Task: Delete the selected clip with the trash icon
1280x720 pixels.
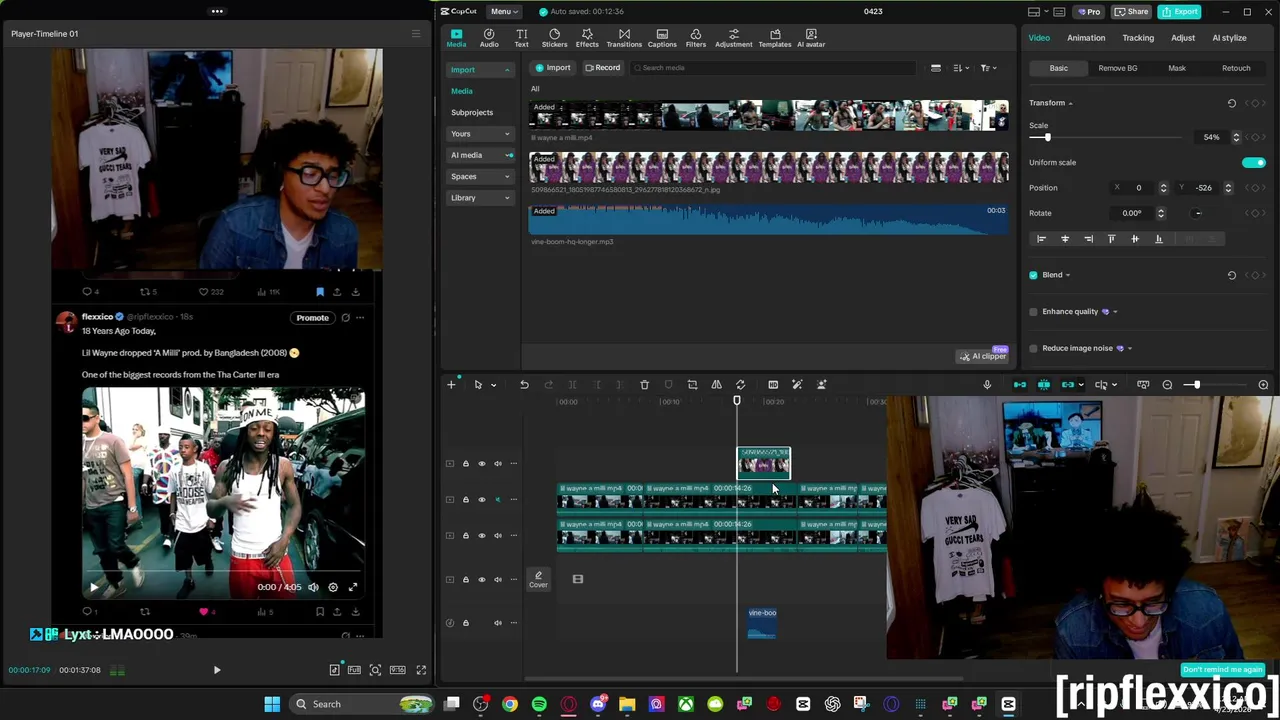Action: click(x=644, y=385)
